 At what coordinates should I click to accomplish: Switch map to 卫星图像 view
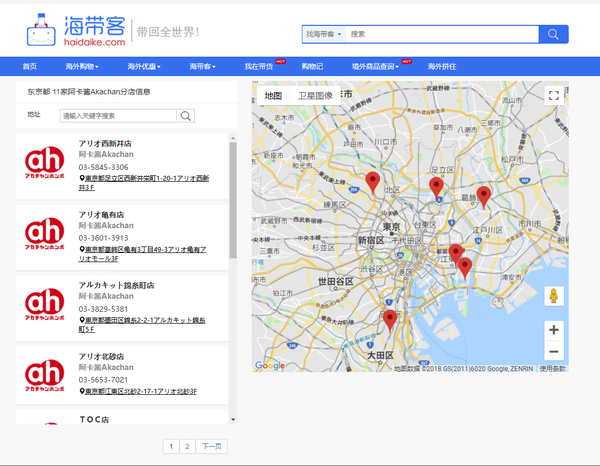[x=315, y=96]
